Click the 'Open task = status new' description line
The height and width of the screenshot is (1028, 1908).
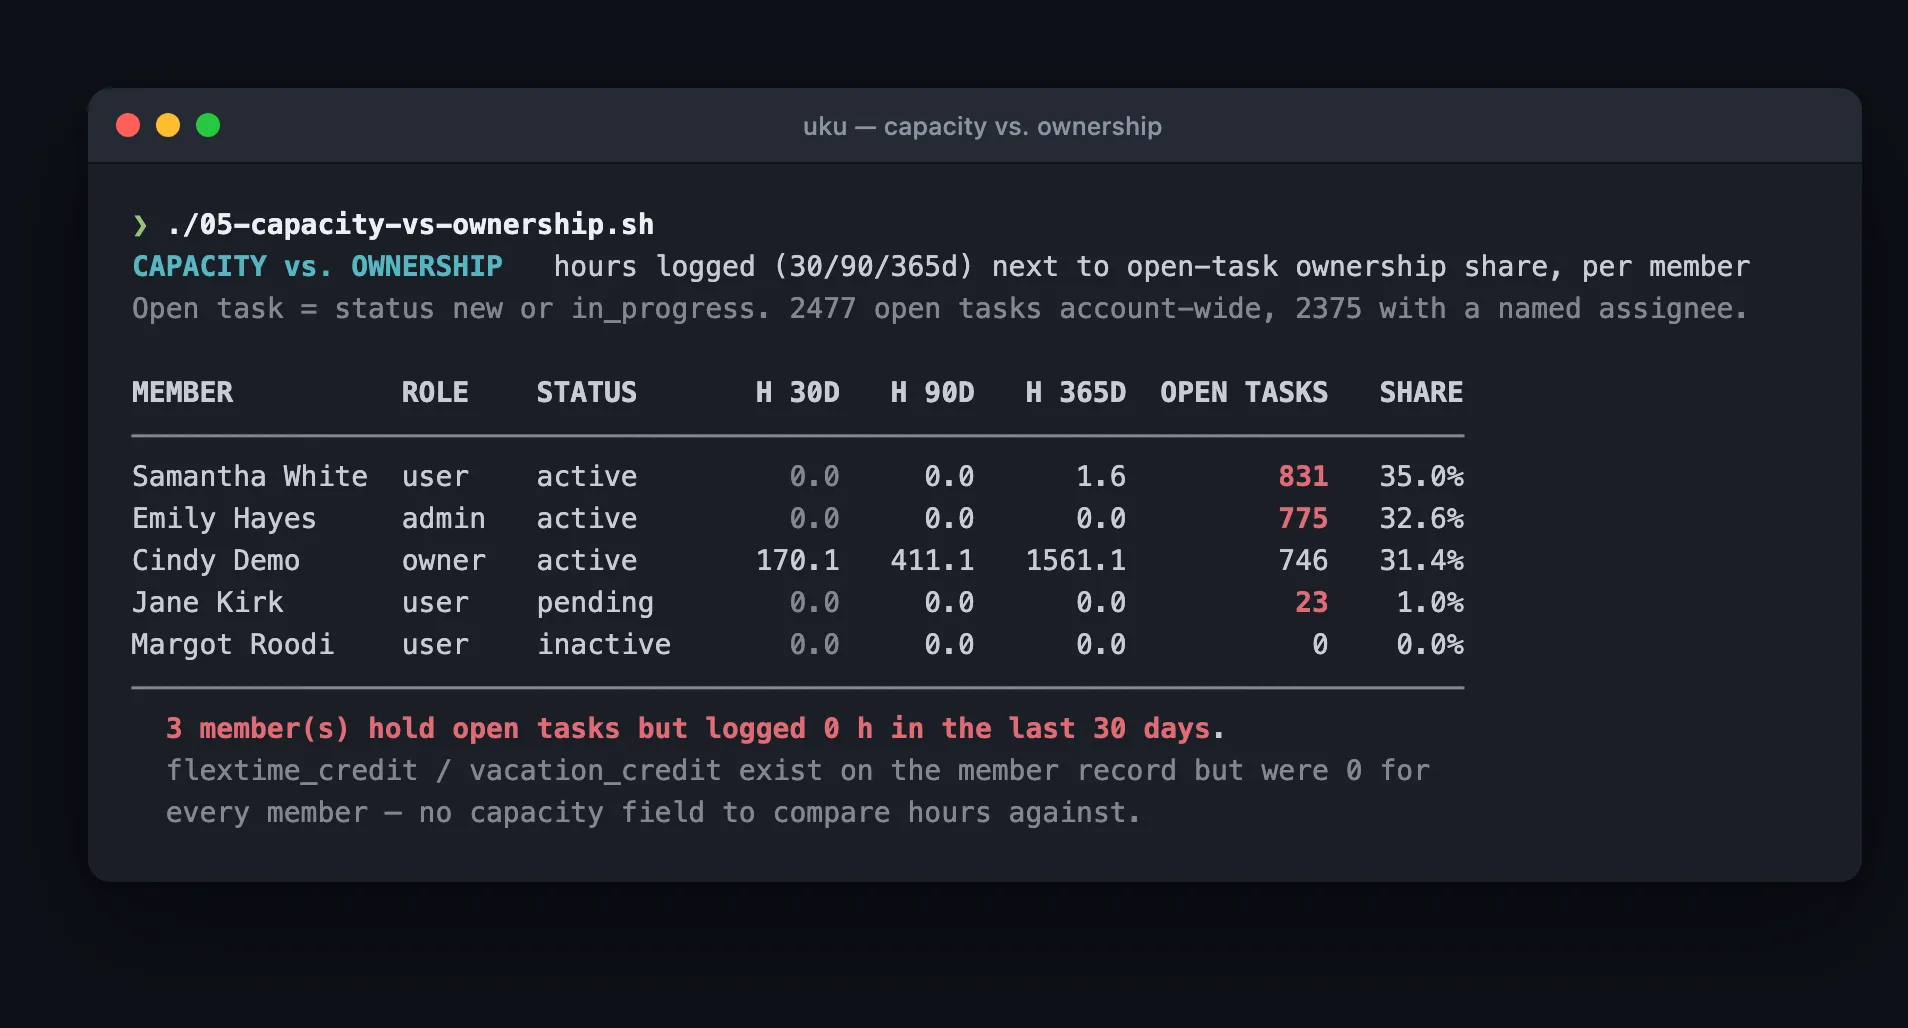(940, 309)
